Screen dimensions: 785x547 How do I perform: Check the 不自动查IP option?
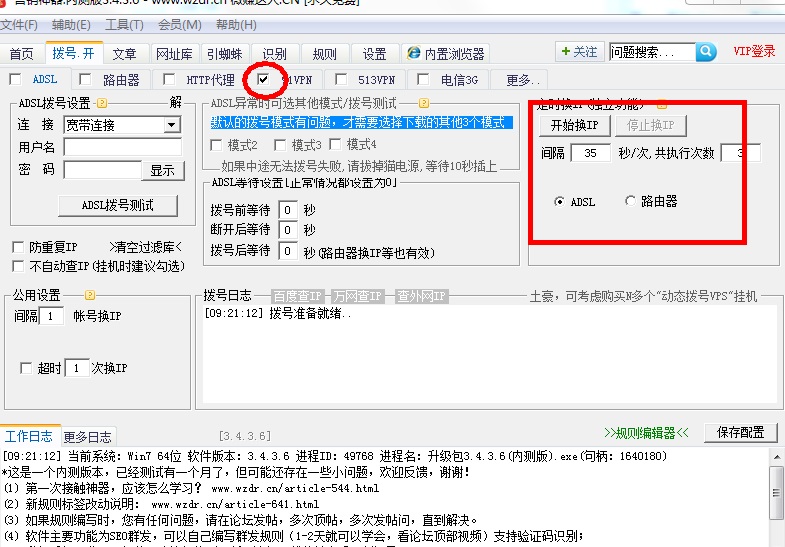pyautogui.click(x=18, y=266)
